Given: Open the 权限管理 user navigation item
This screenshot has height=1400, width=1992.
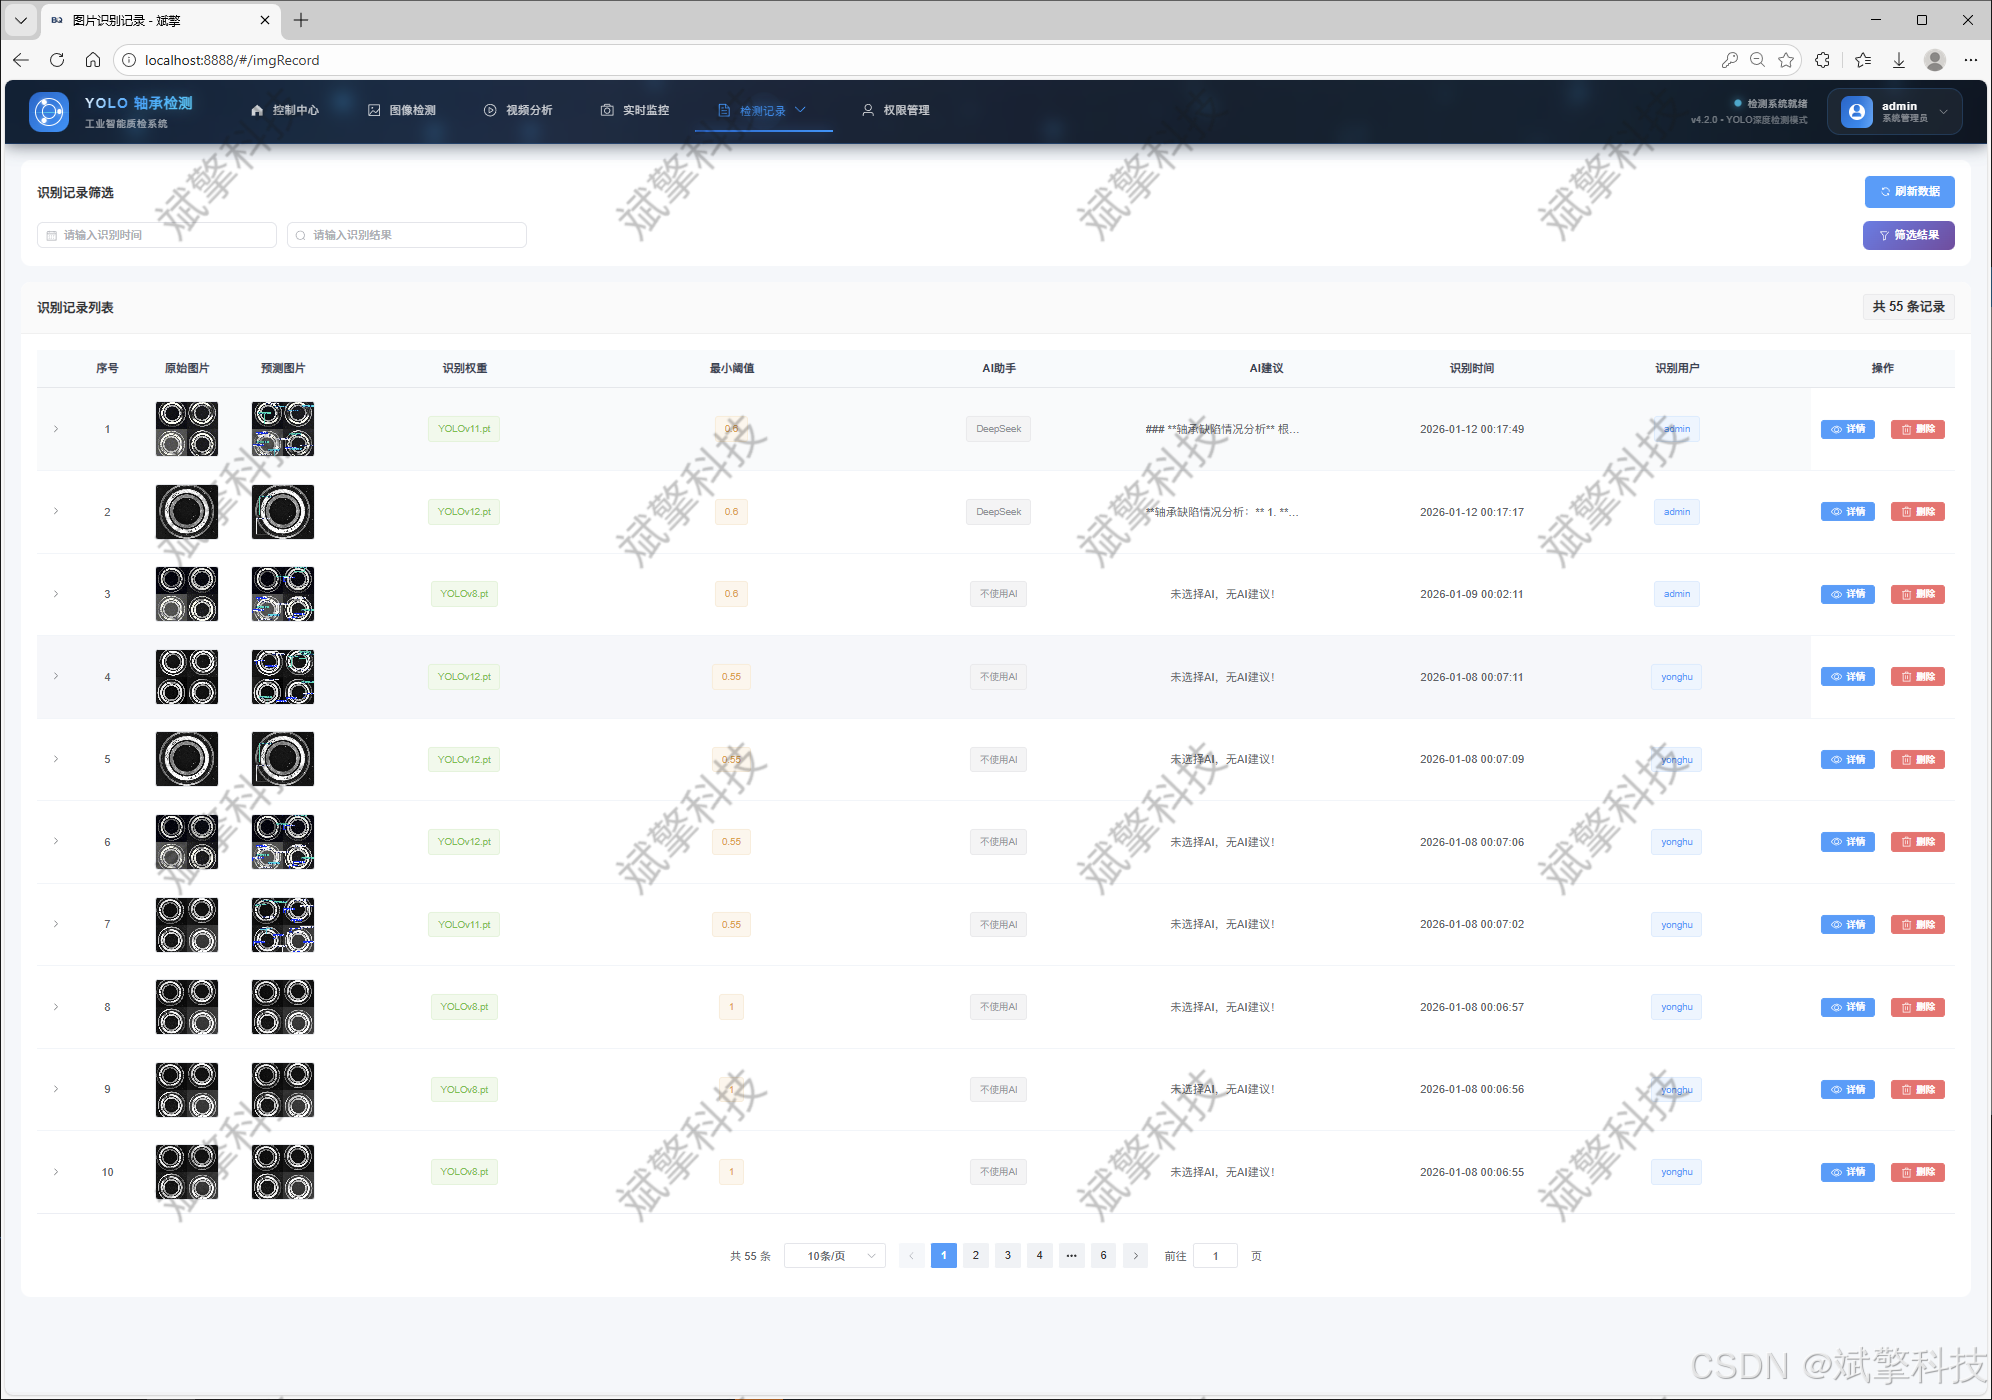Looking at the screenshot, I should (x=896, y=110).
